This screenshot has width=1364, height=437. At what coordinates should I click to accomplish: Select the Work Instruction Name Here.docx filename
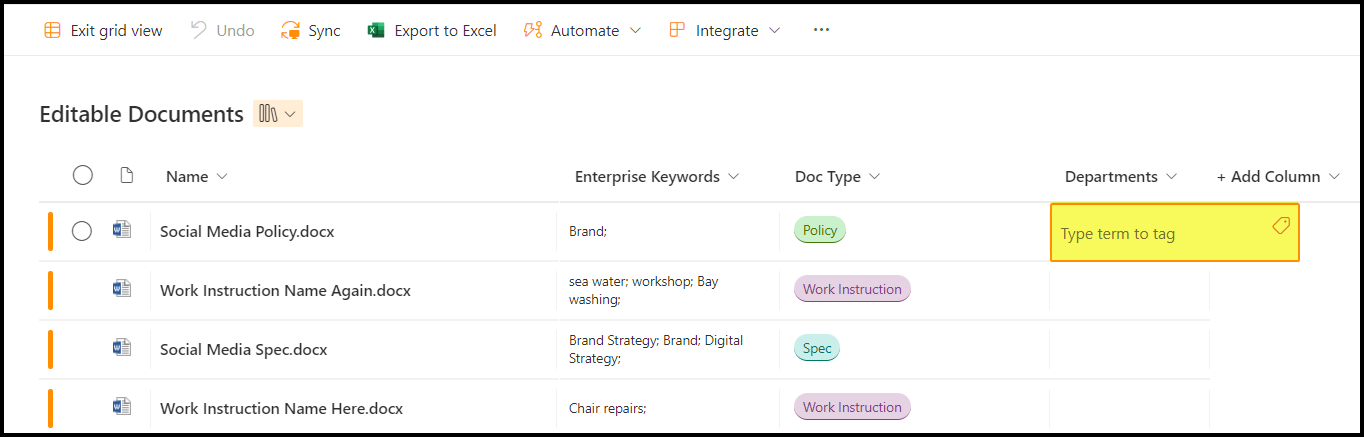click(281, 408)
